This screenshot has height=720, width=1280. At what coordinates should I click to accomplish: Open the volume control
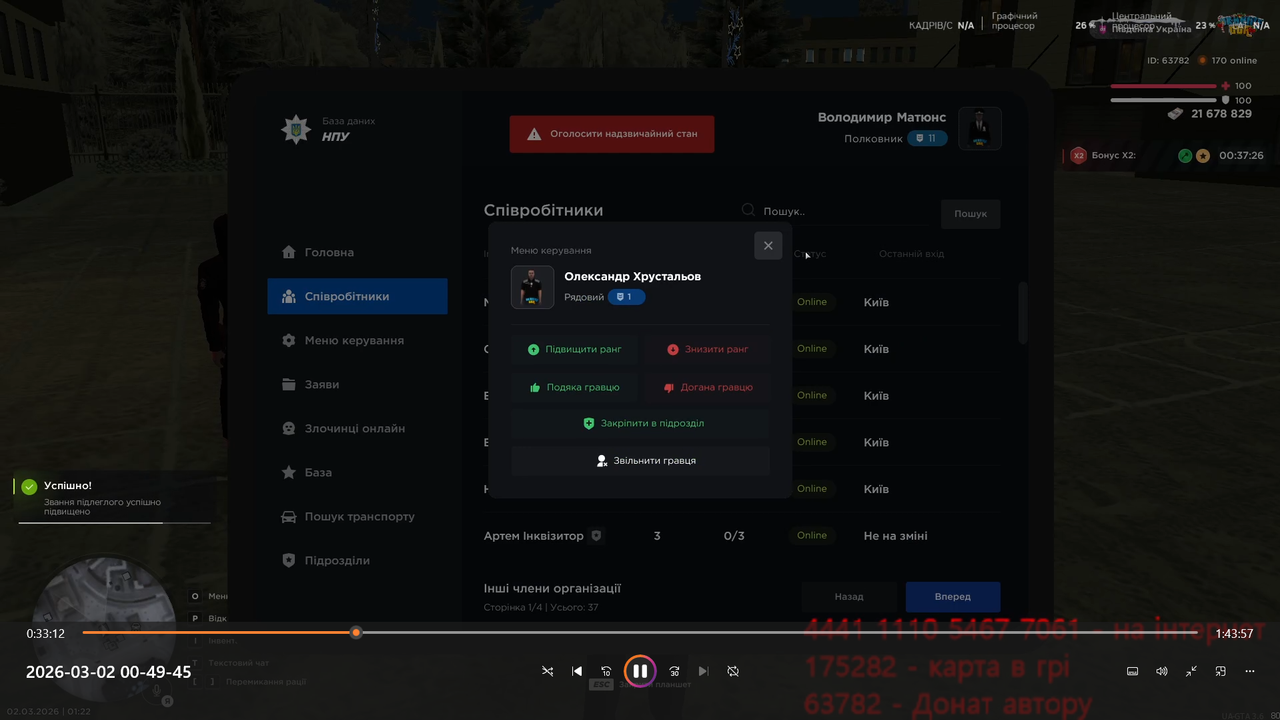pos(1162,671)
